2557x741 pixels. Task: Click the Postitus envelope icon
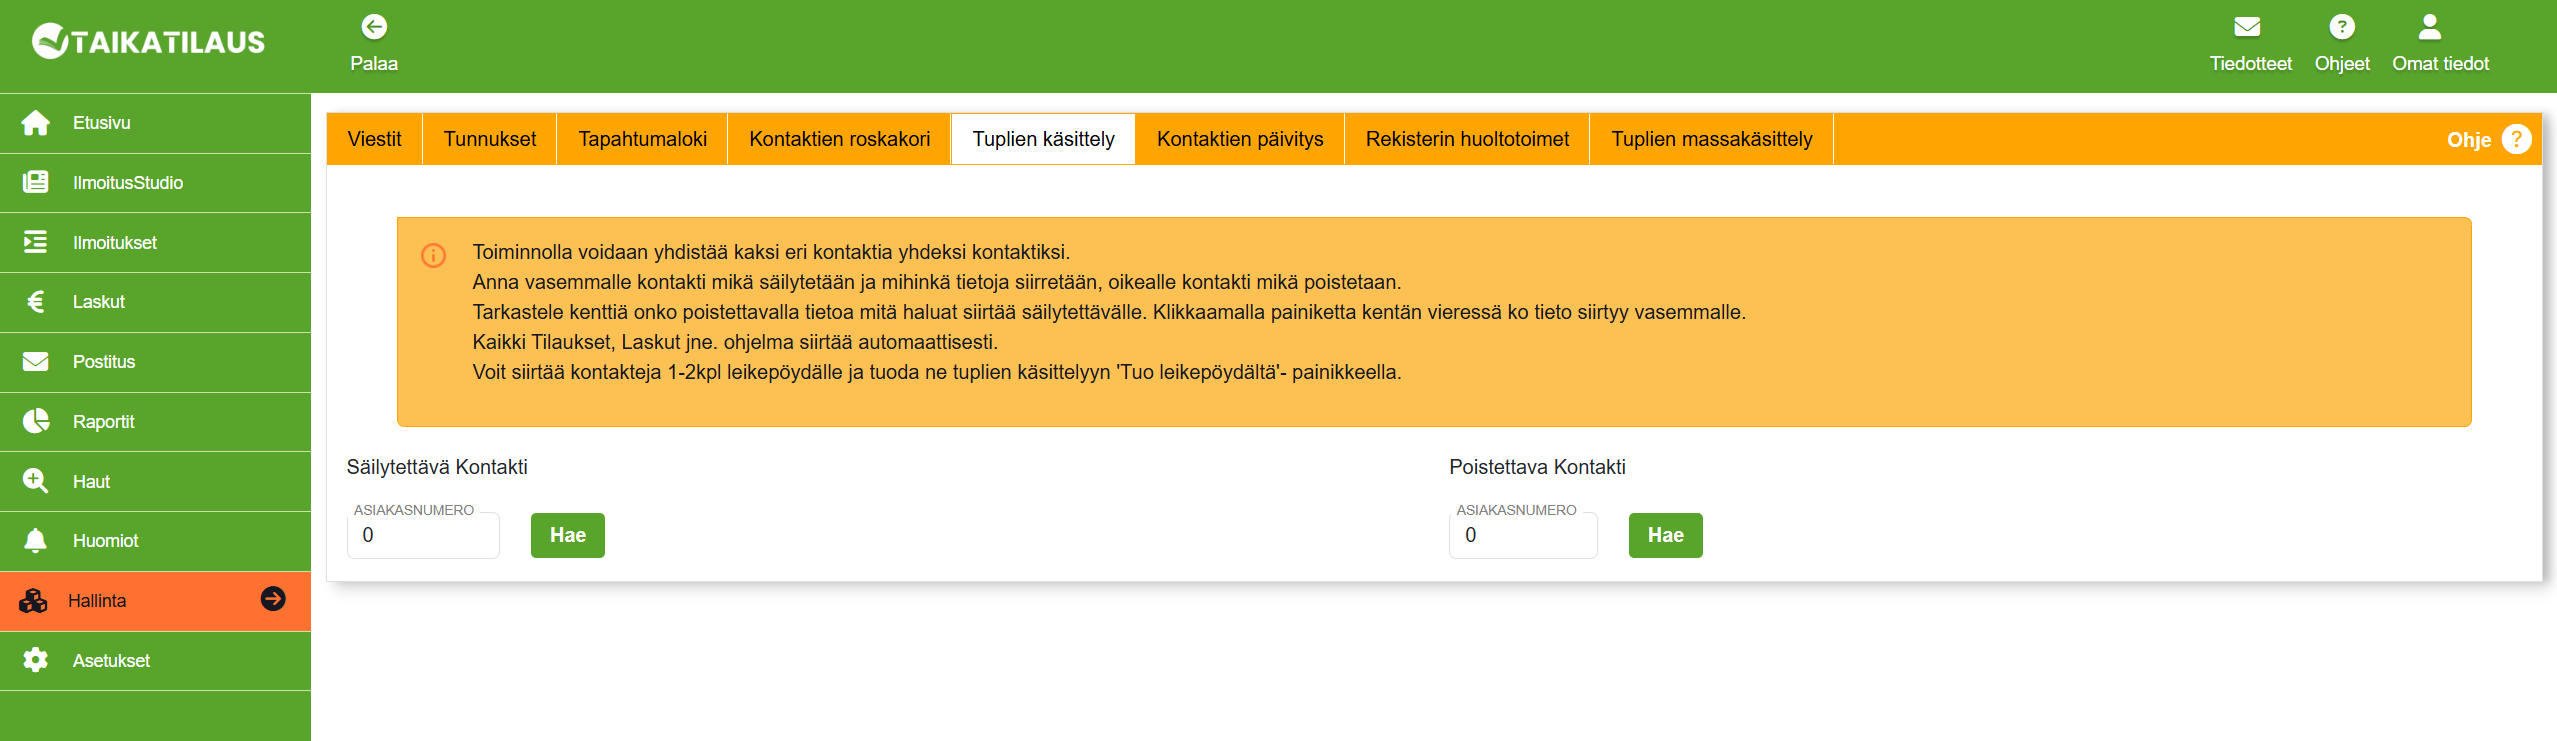(x=36, y=362)
